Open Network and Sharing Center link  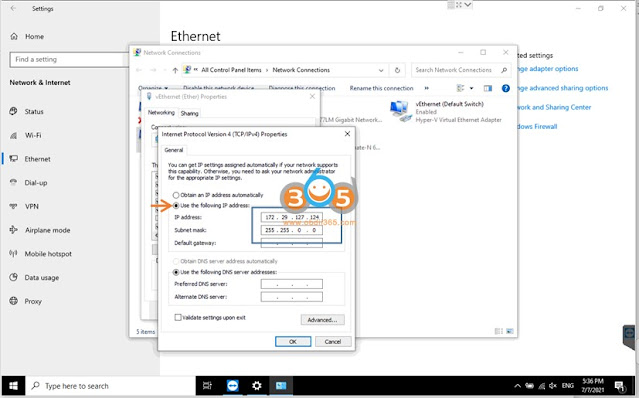click(x=554, y=107)
